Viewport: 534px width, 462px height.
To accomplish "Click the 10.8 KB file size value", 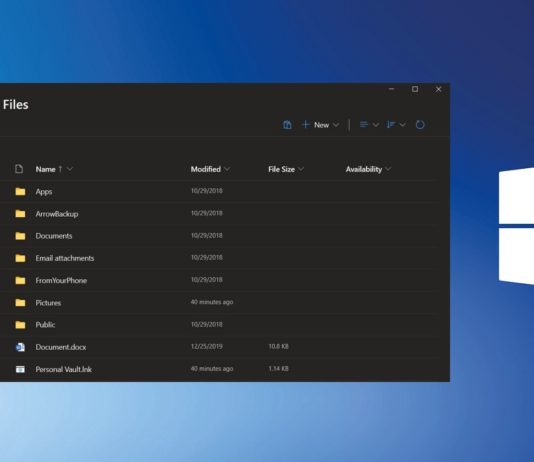I will (279, 346).
